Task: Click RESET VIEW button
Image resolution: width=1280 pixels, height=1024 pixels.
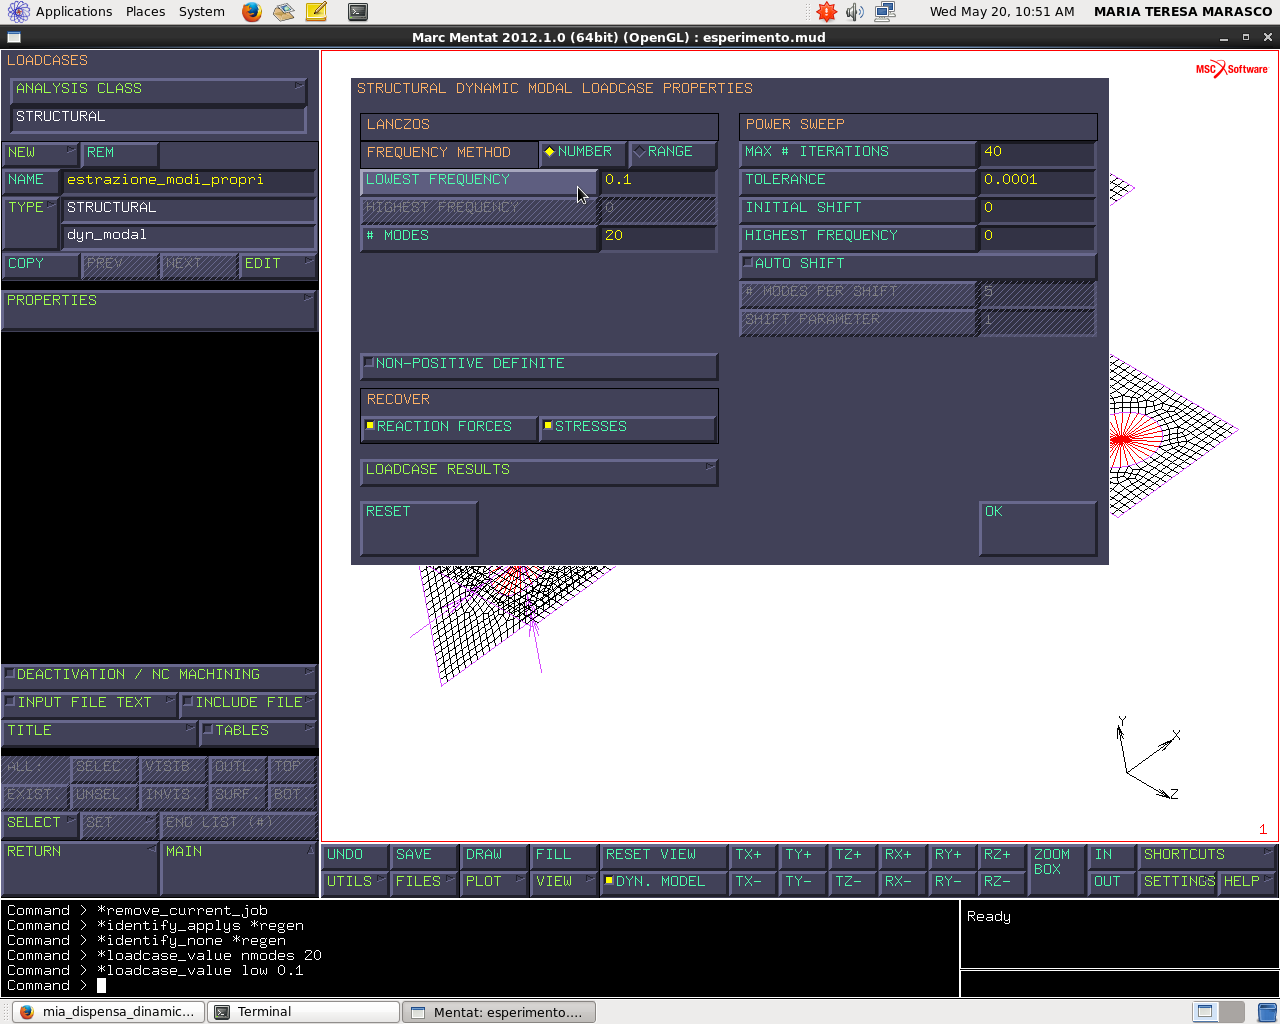Action: click(665, 856)
